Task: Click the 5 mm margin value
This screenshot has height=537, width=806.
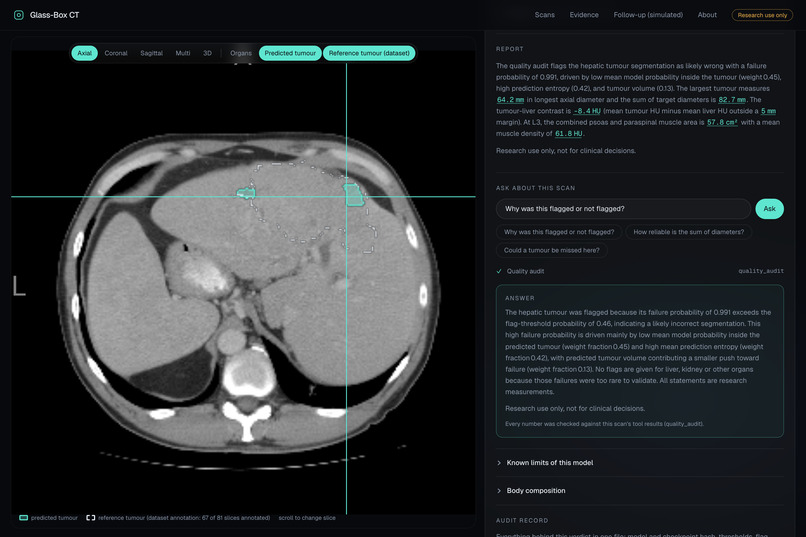Action: pyautogui.click(x=768, y=111)
